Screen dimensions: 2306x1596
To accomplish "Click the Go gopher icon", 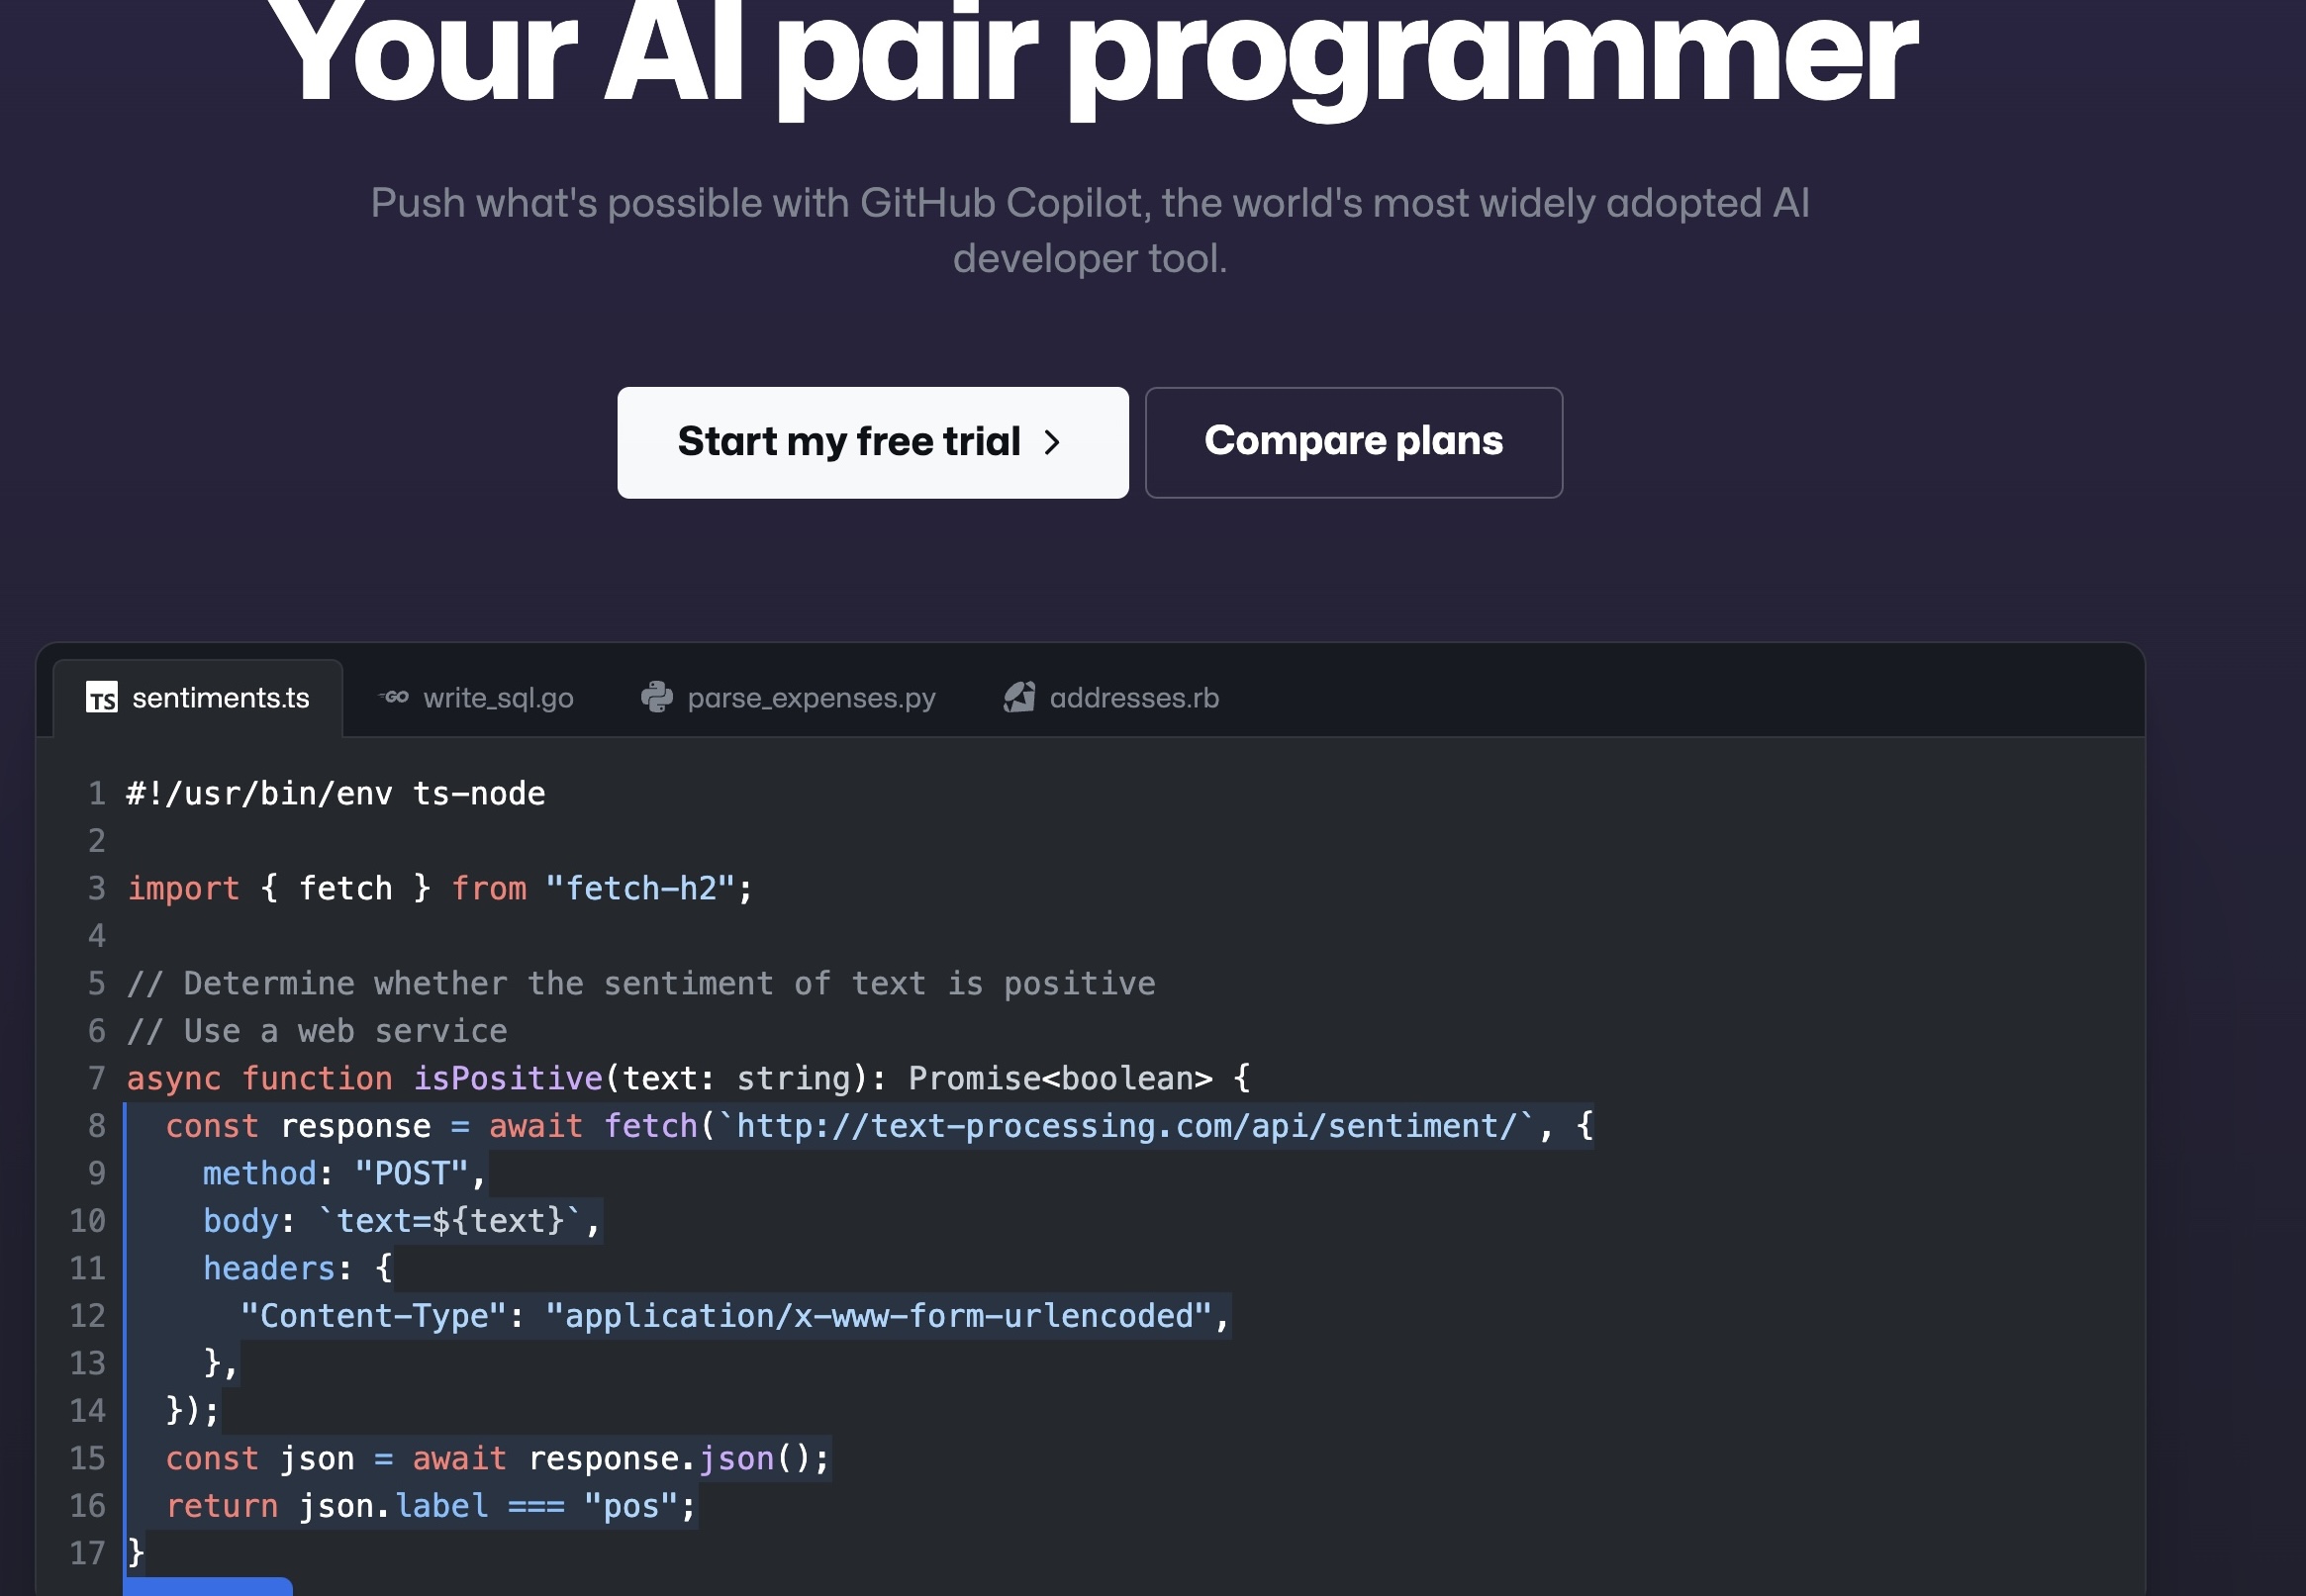I will click(395, 697).
